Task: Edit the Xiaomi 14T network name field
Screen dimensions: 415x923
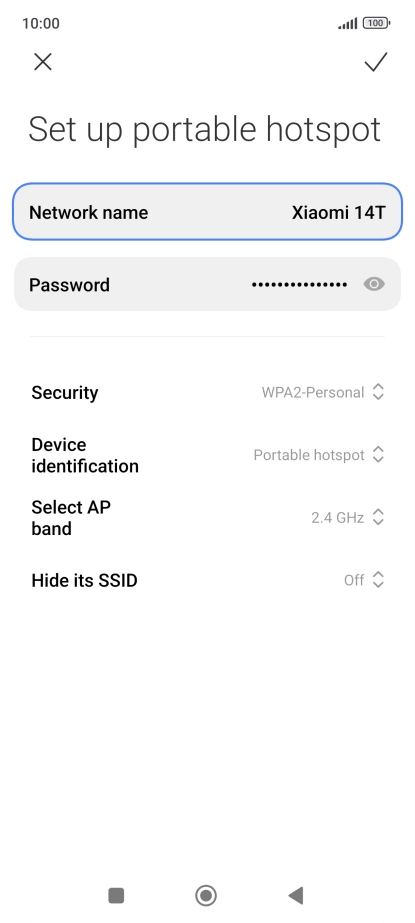Action: pos(207,212)
